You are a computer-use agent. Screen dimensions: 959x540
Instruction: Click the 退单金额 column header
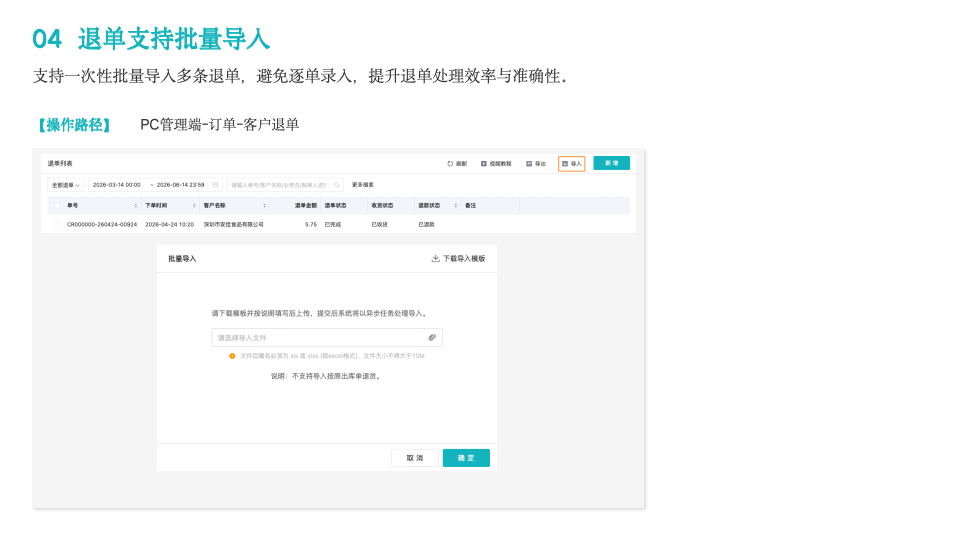pos(306,205)
